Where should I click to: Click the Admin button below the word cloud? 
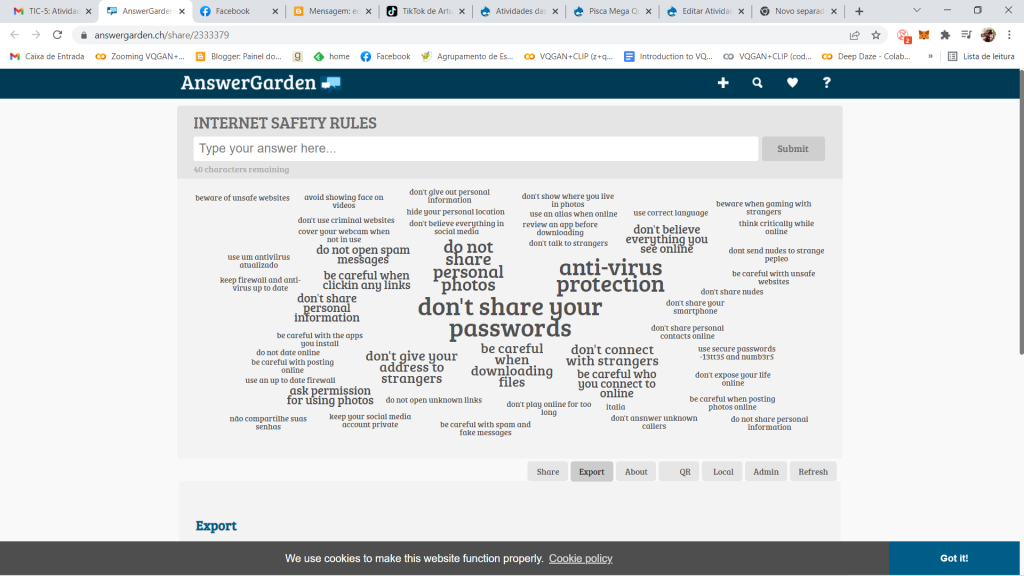point(765,472)
